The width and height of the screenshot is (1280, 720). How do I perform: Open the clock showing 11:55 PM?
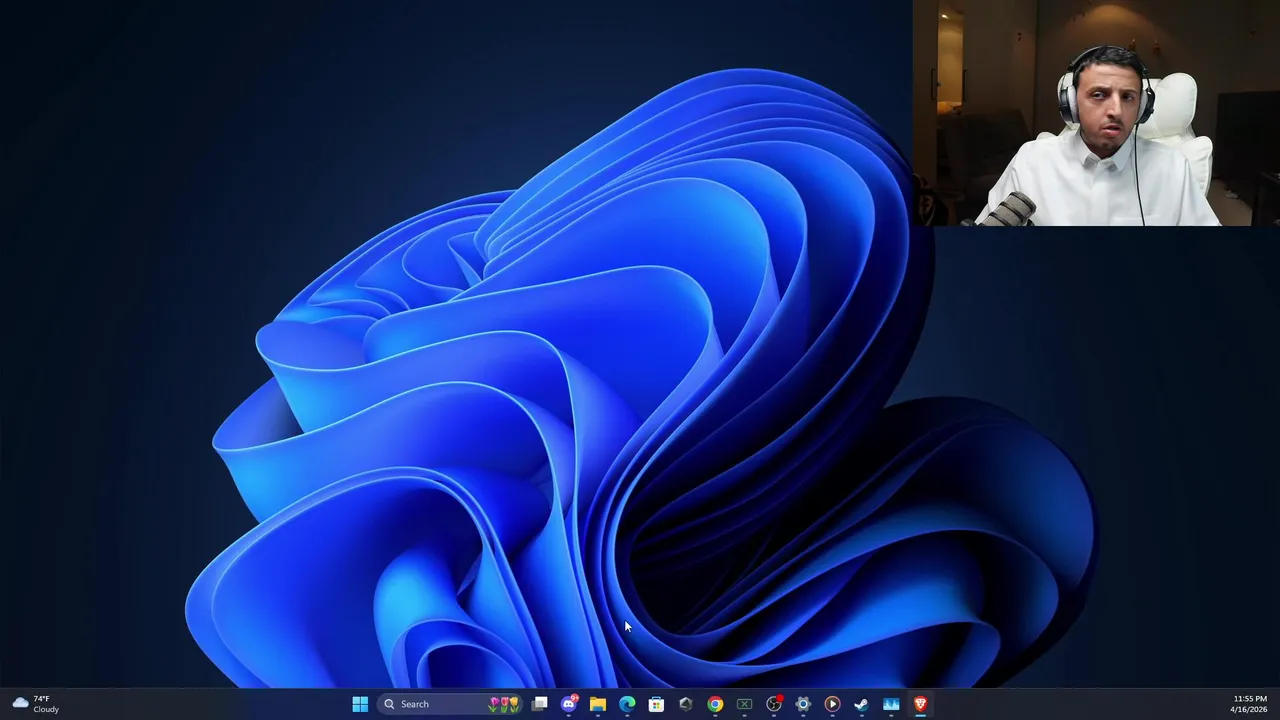point(1249,704)
